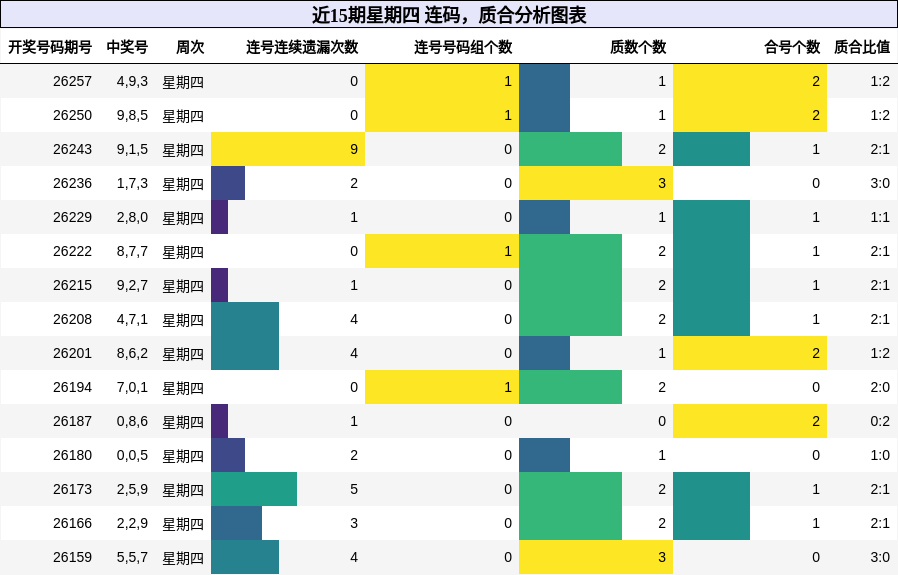Click the ratio 3:0 in row 26236
Image resolution: width=898 pixels, height=575 pixels.
pos(880,183)
